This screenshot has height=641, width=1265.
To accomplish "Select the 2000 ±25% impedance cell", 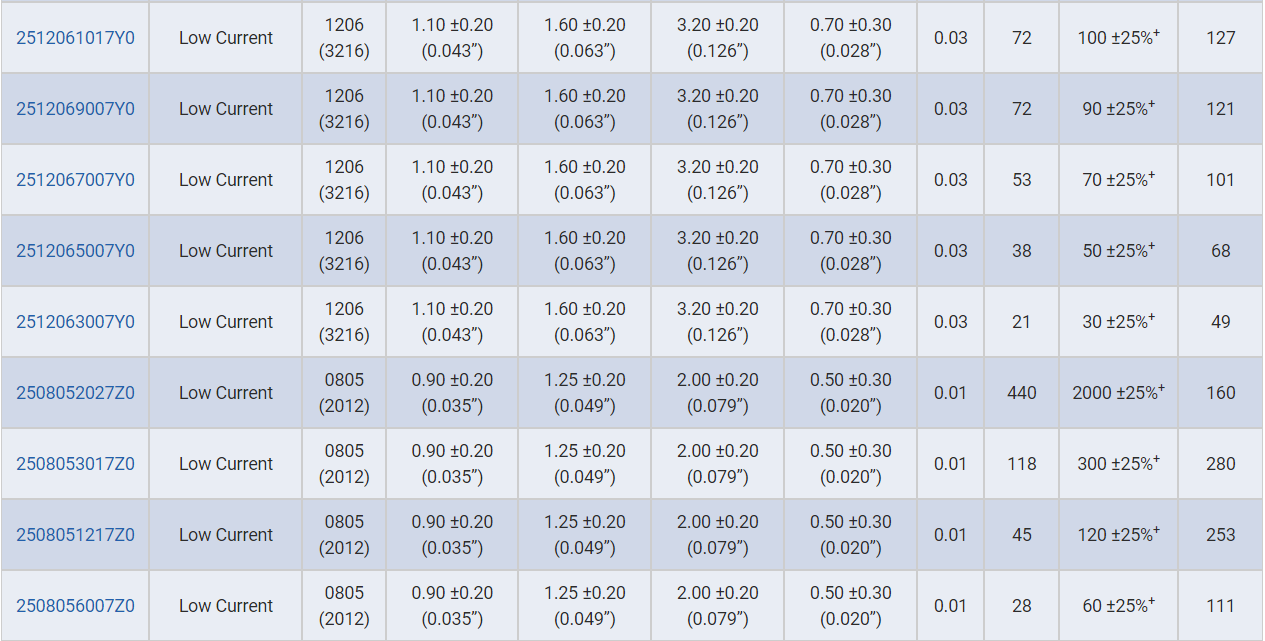I will (x=1118, y=393).
